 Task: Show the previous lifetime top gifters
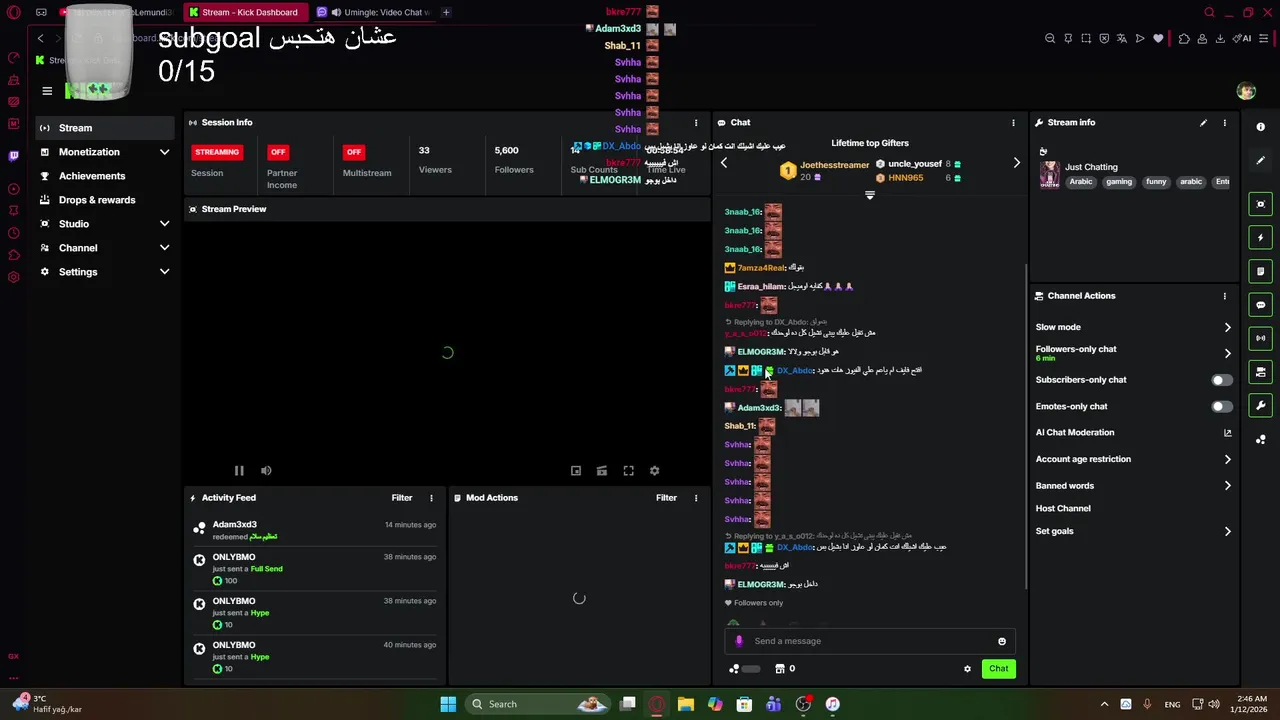click(724, 163)
